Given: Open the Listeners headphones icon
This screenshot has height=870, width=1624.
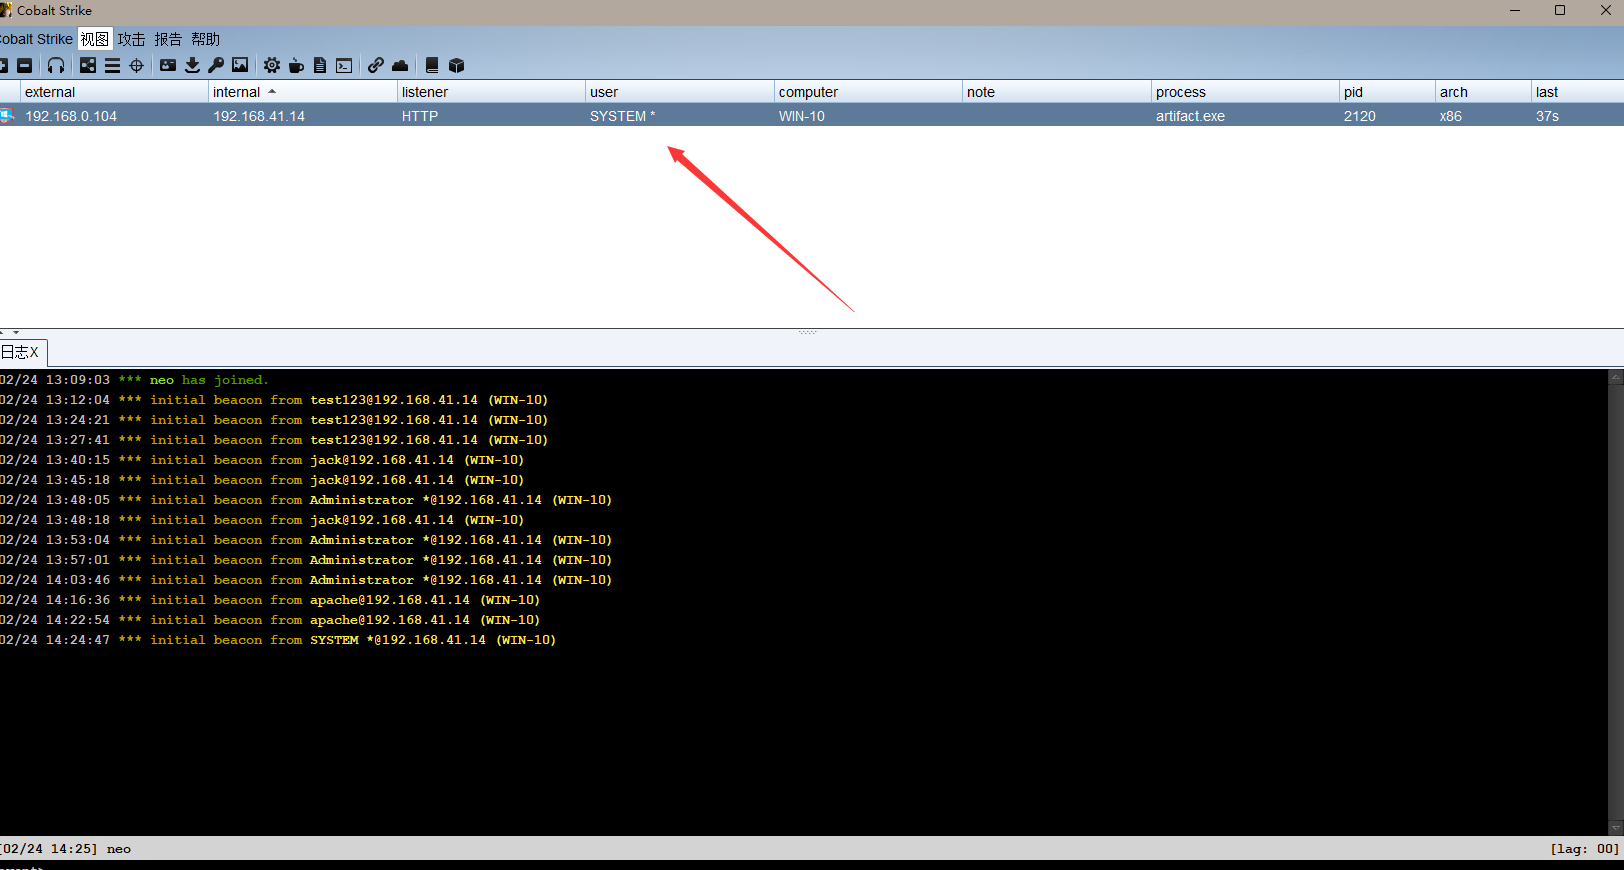Looking at the screenshot, I should point(56,65).
